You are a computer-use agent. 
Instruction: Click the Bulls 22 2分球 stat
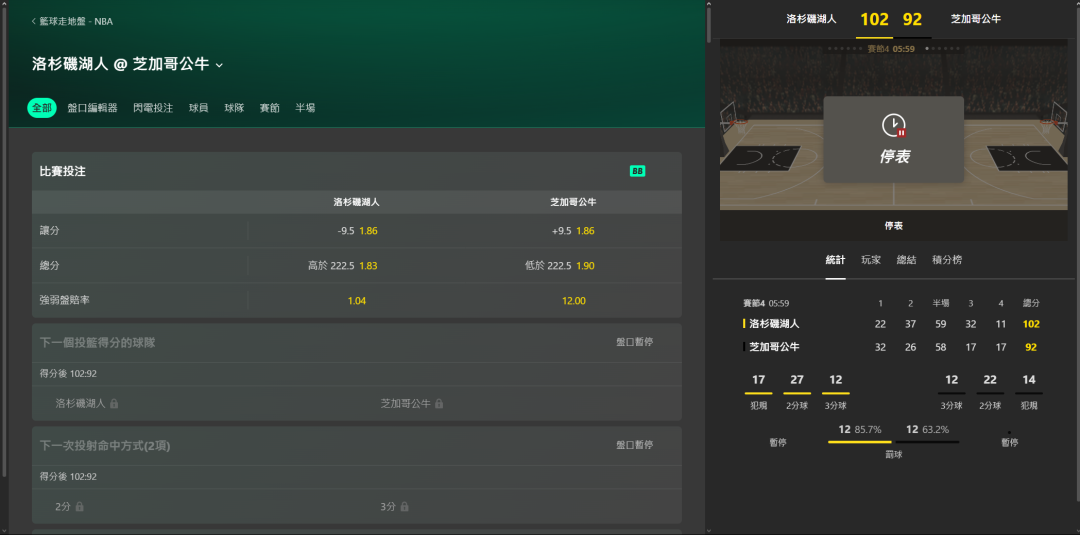click(990, 390)
